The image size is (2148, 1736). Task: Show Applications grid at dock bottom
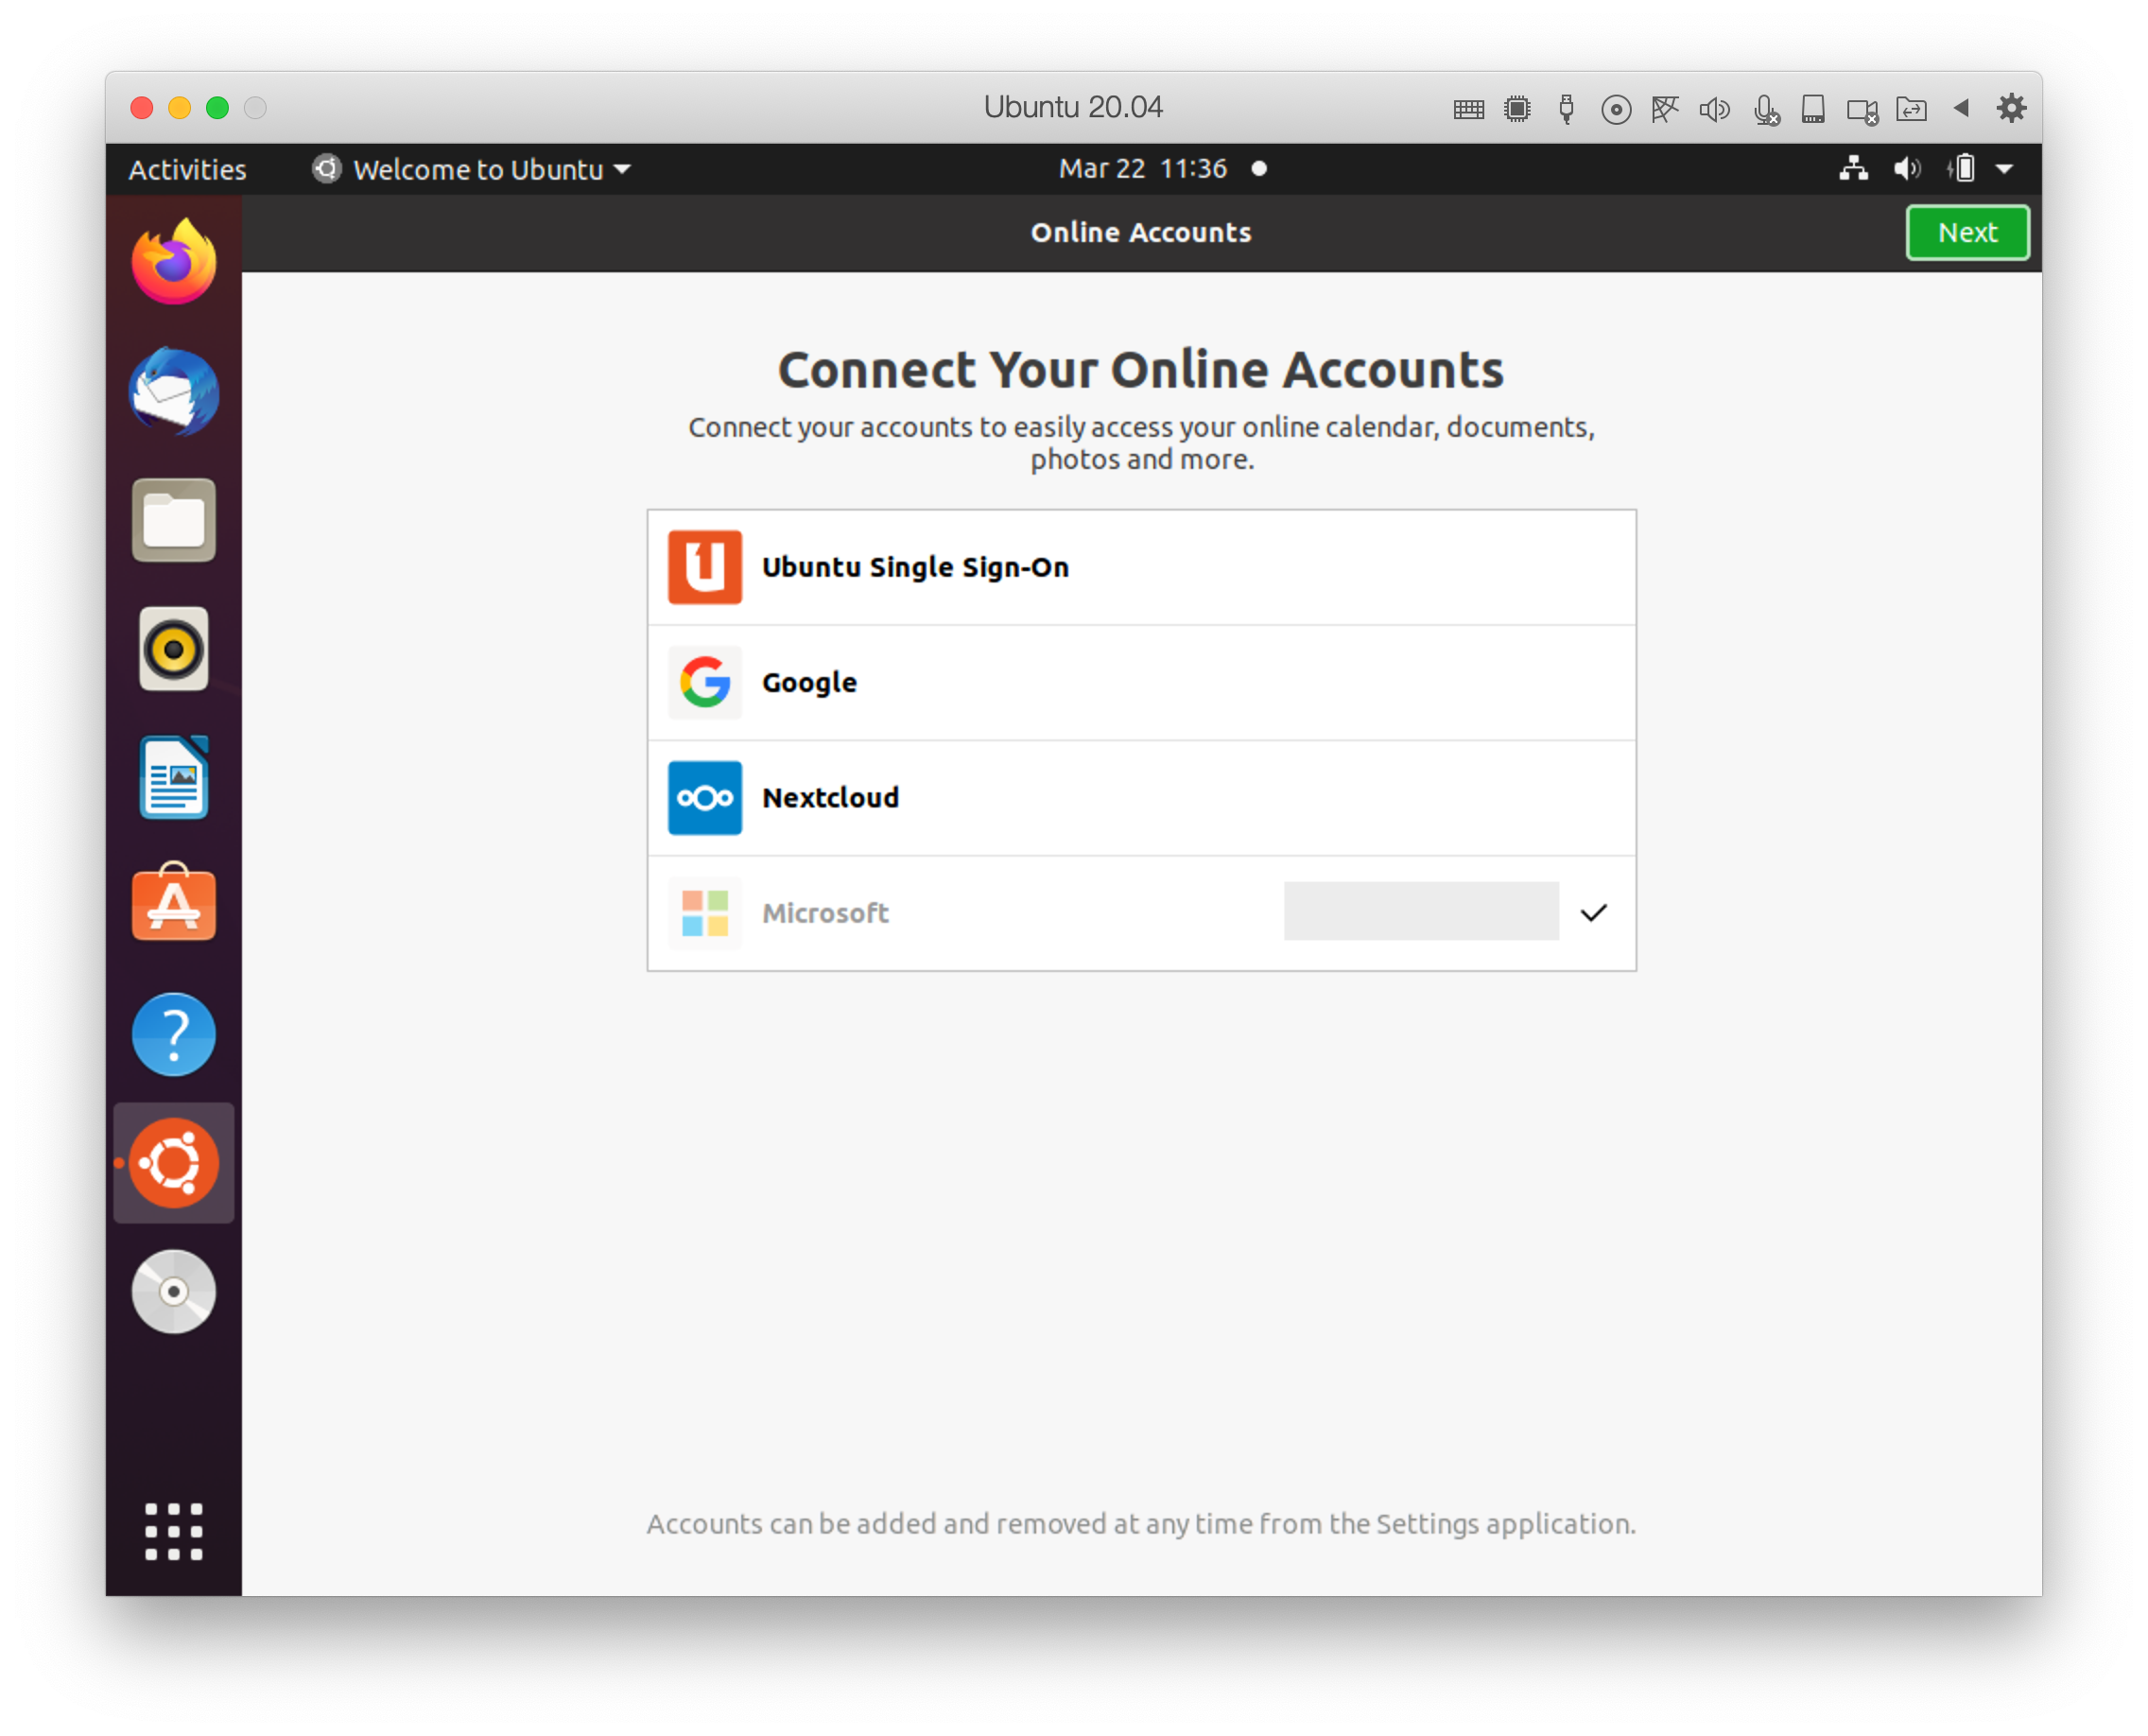click(x=174, y=1531)
